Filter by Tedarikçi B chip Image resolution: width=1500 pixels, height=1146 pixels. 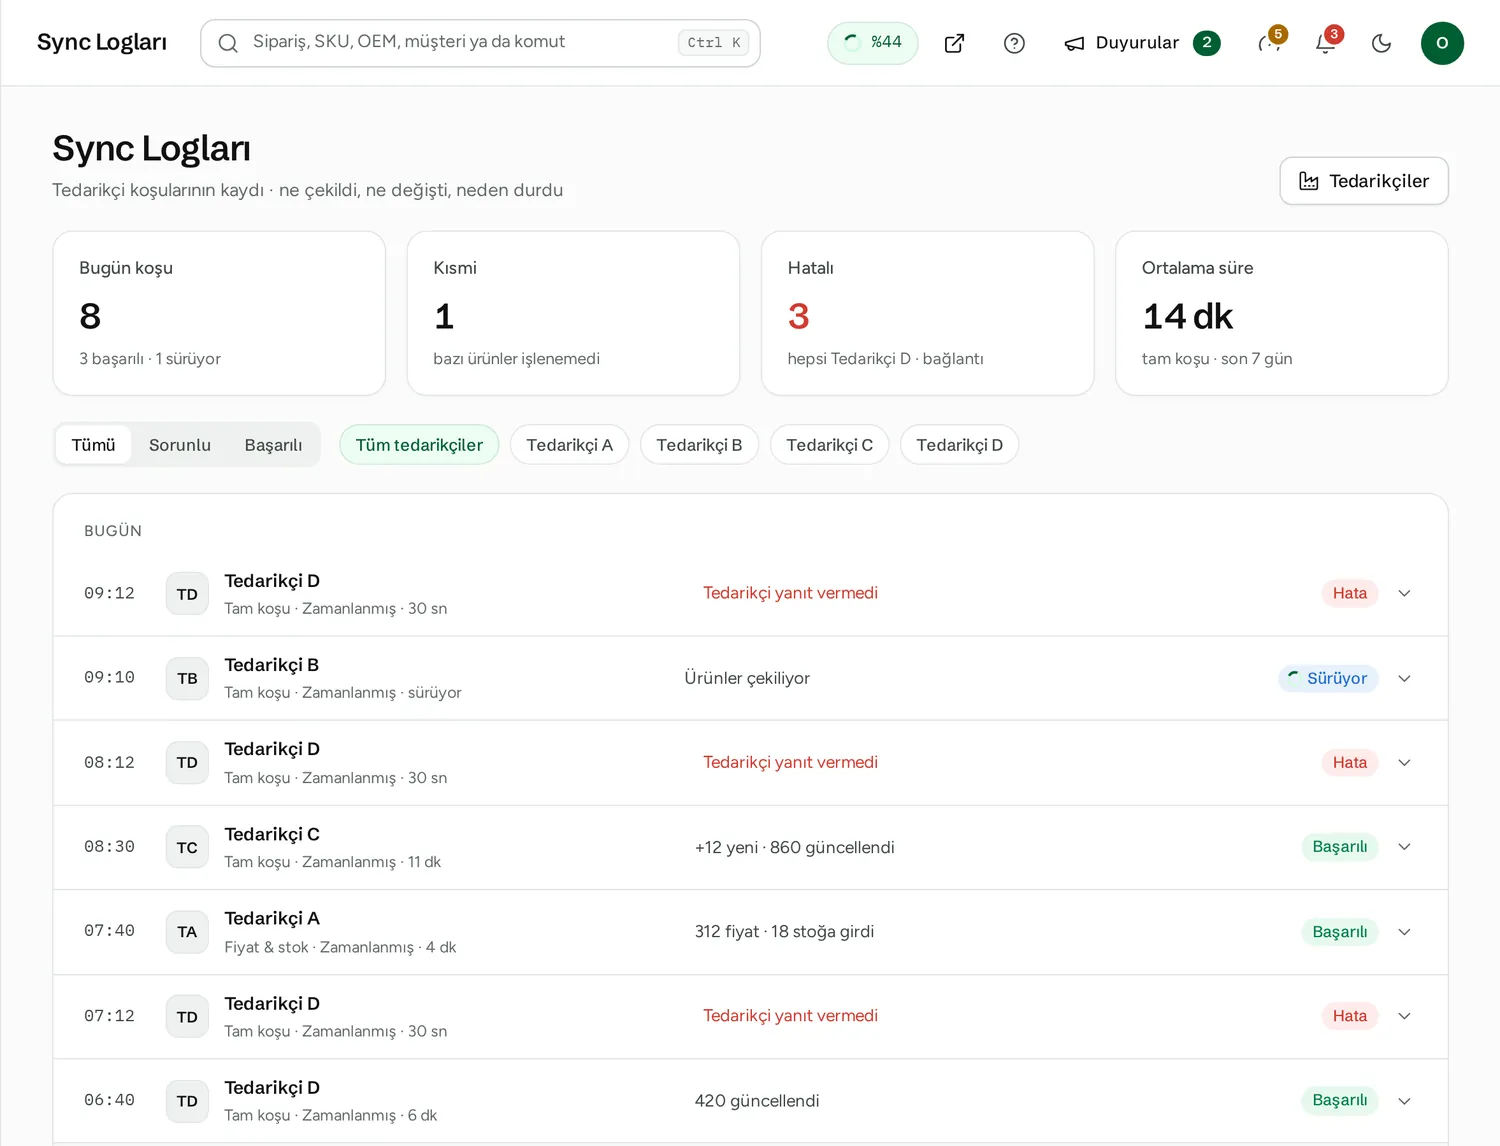point(699,445)
